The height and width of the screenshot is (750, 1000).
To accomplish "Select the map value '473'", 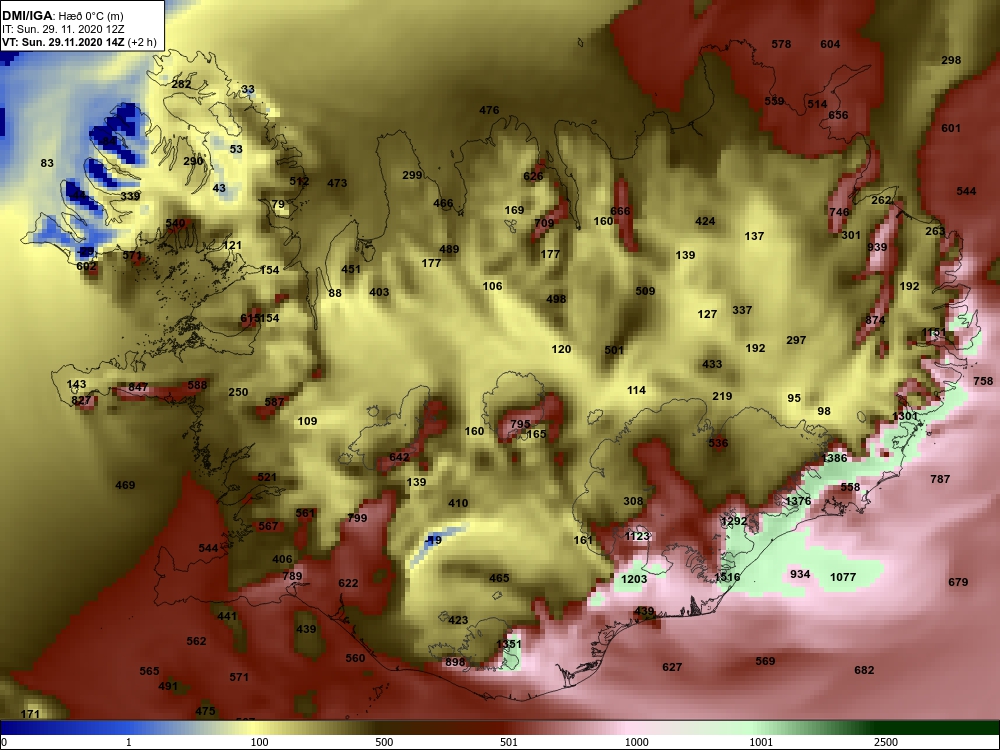I will [337, 183].
